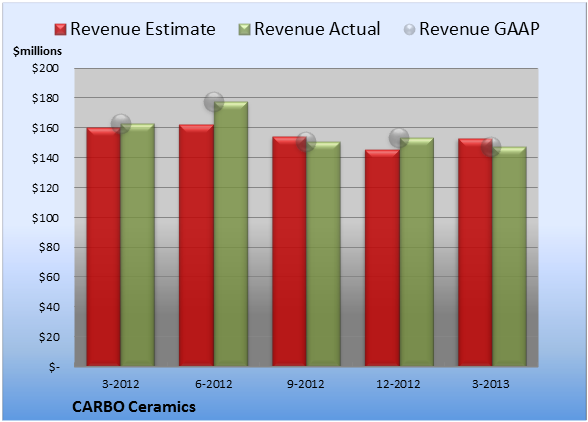Screen dimensions: 588x422
Task: Click the GAAP sphere marker for 12-2012
Action: point(399,138)
